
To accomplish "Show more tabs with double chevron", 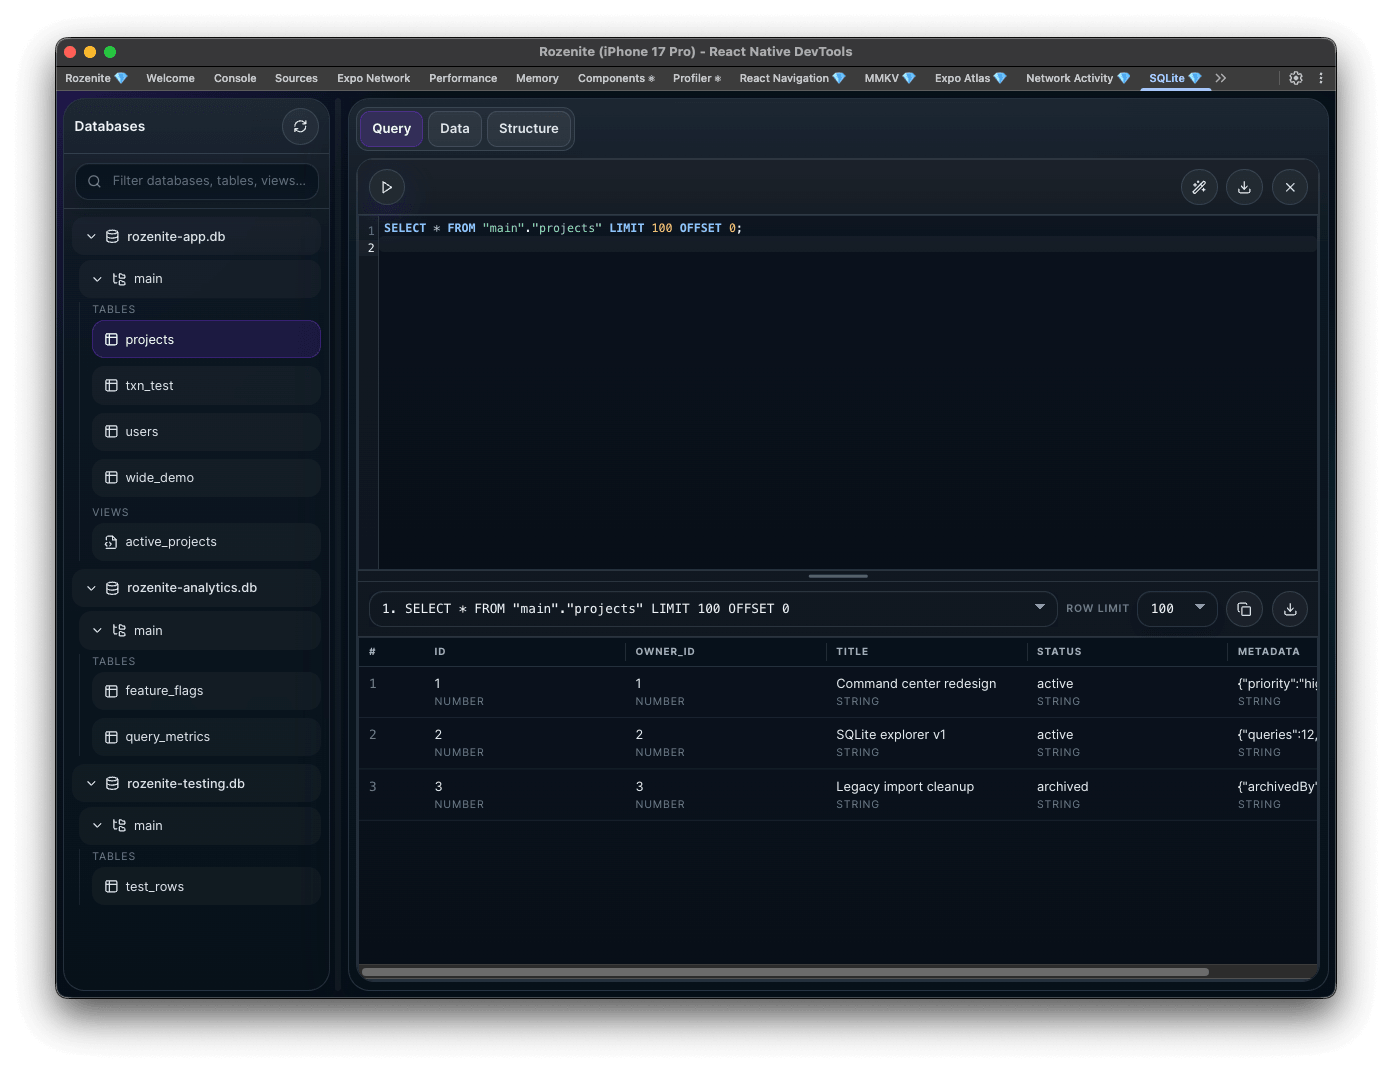I will point(1221,78).
